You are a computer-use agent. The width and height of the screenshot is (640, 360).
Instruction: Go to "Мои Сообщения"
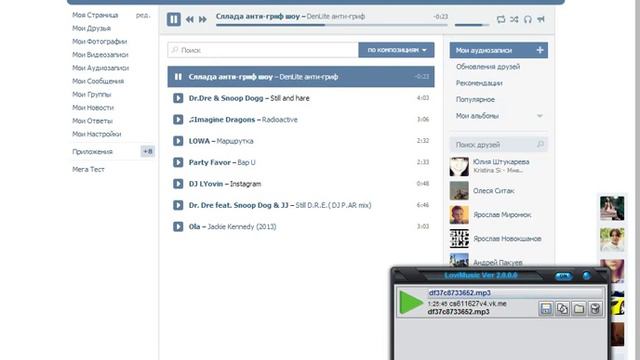click(x=98, y=81)
